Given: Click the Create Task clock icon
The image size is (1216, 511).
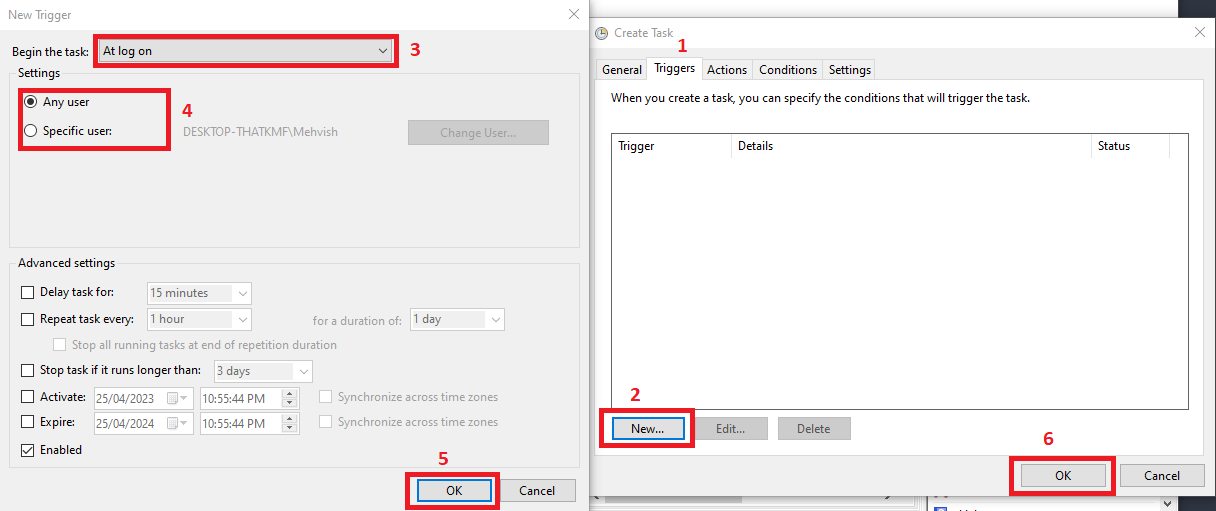Looking at the screenshot, I should coord(602,33).
